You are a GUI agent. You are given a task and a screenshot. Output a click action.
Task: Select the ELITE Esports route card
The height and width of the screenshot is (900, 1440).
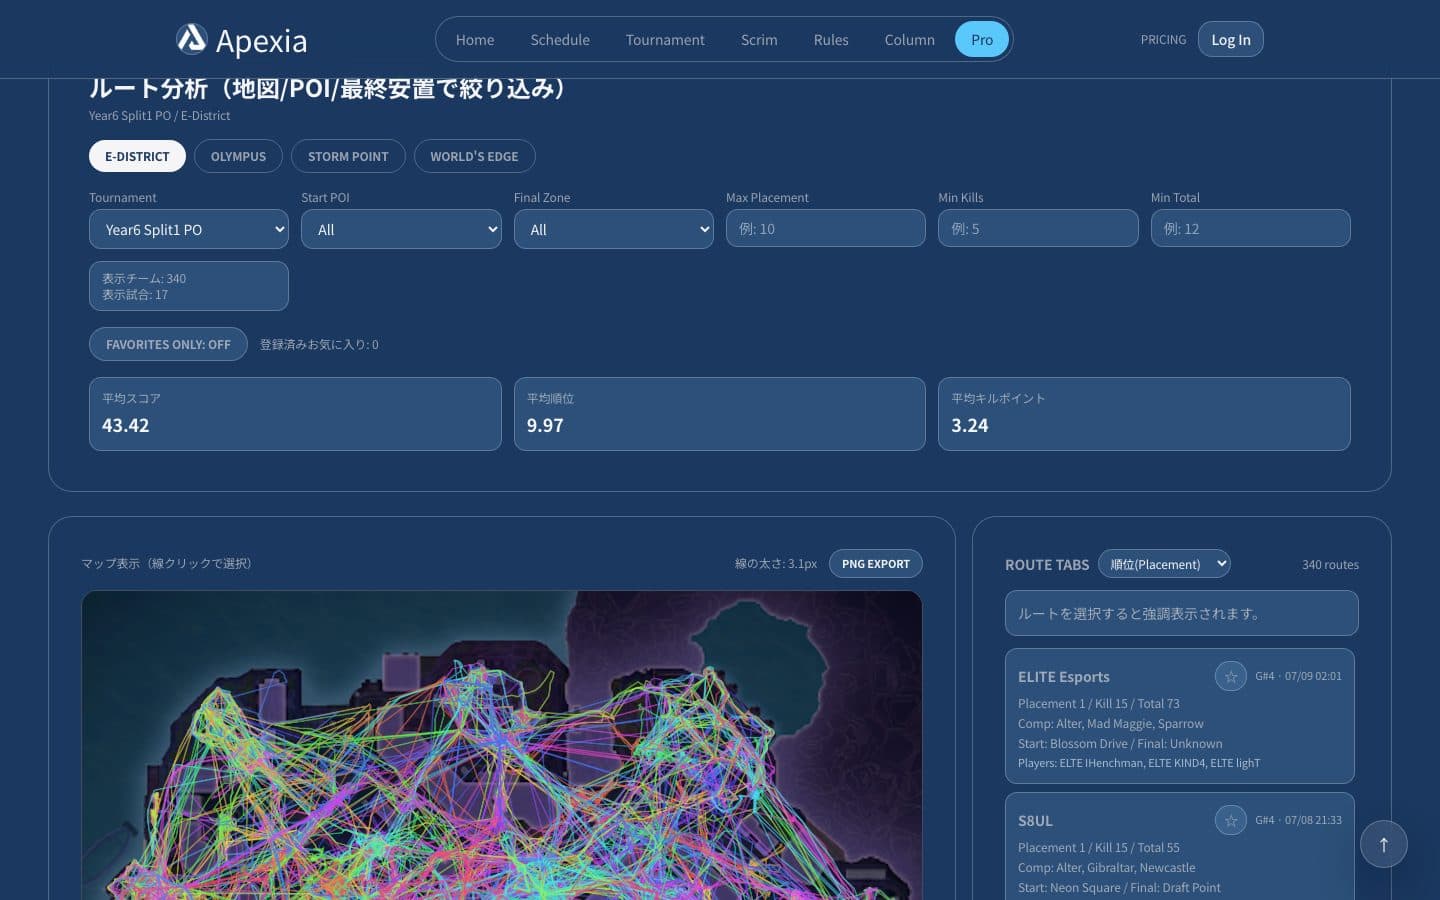pos(1180,716)
